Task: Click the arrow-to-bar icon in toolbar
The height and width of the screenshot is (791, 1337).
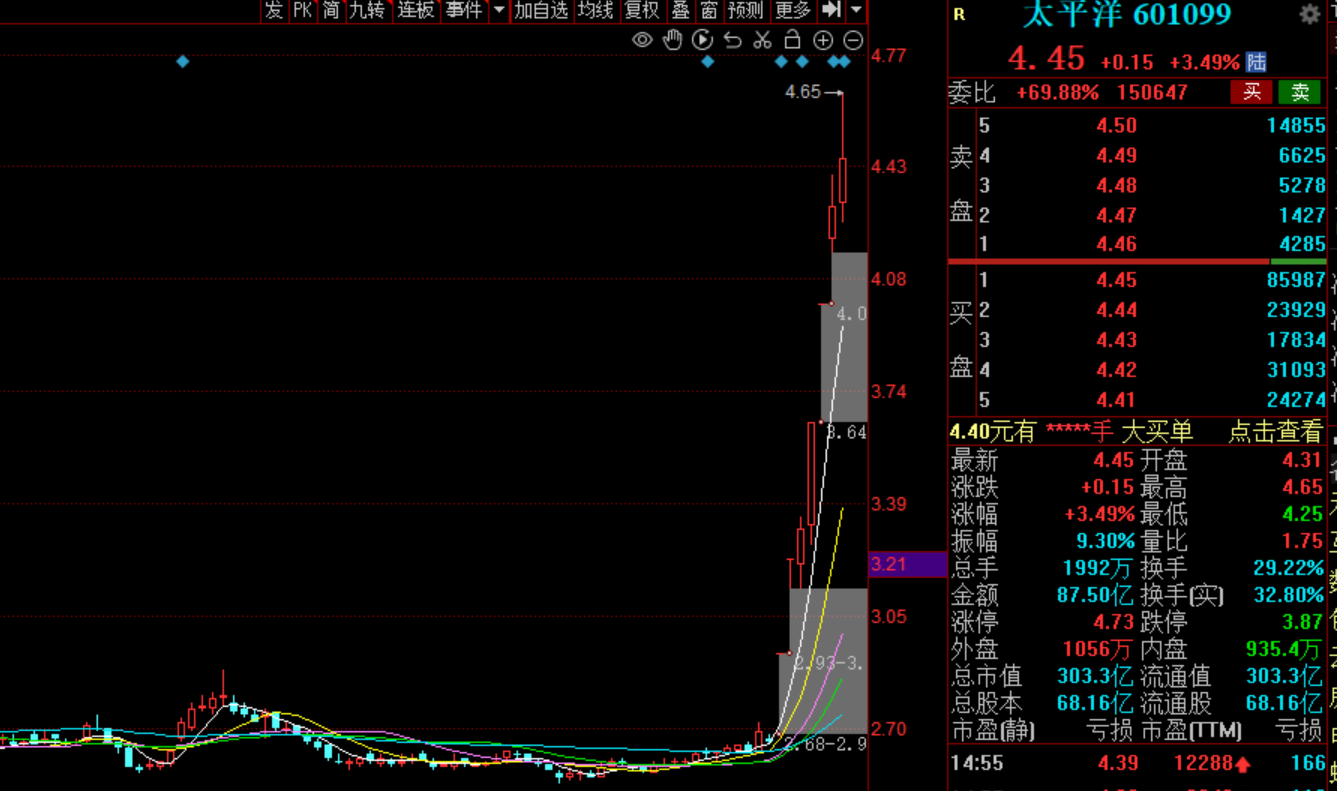Action: click(831, 10)
